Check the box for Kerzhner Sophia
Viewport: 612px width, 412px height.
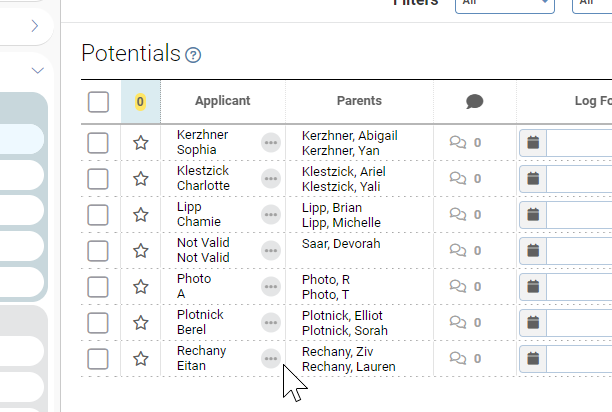(x=98, y=143)
